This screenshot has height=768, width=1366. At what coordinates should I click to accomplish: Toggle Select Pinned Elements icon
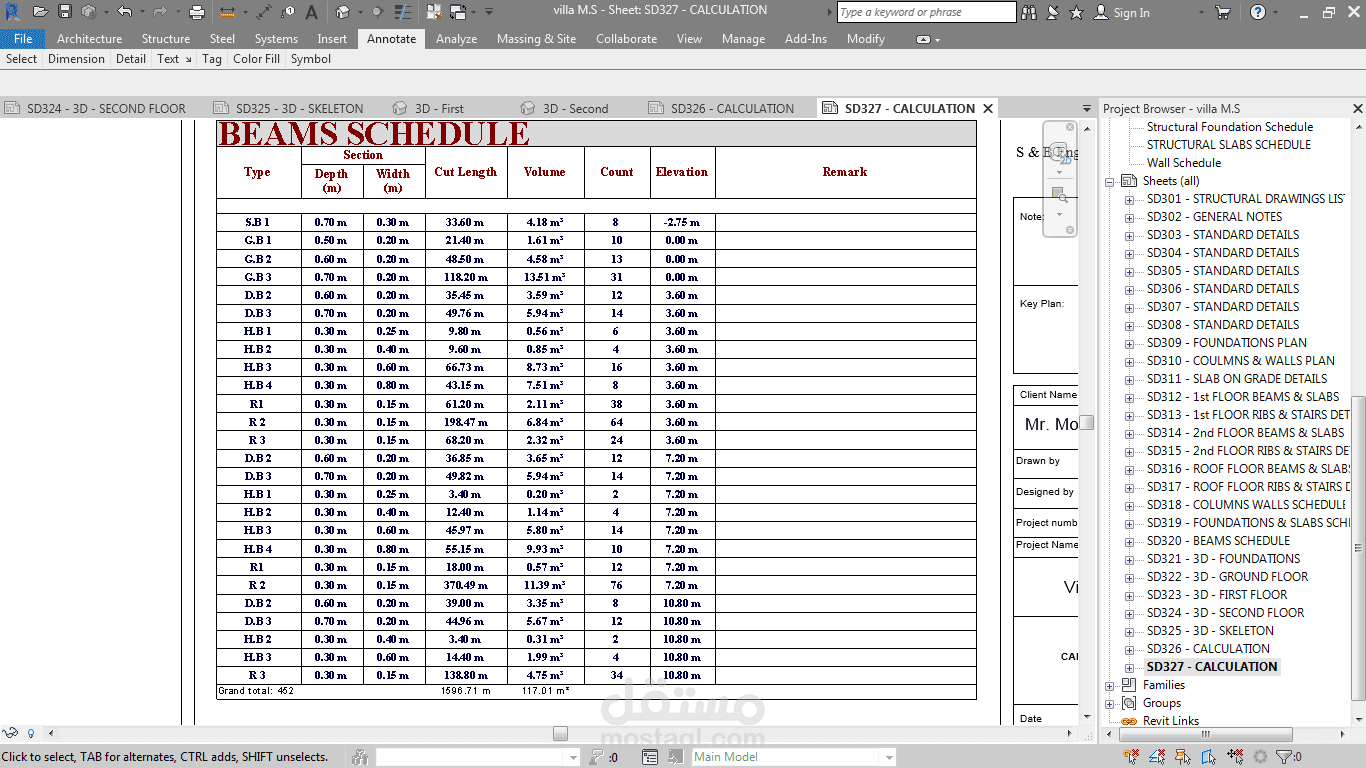pyautogui.click(x=1183, y=757)
